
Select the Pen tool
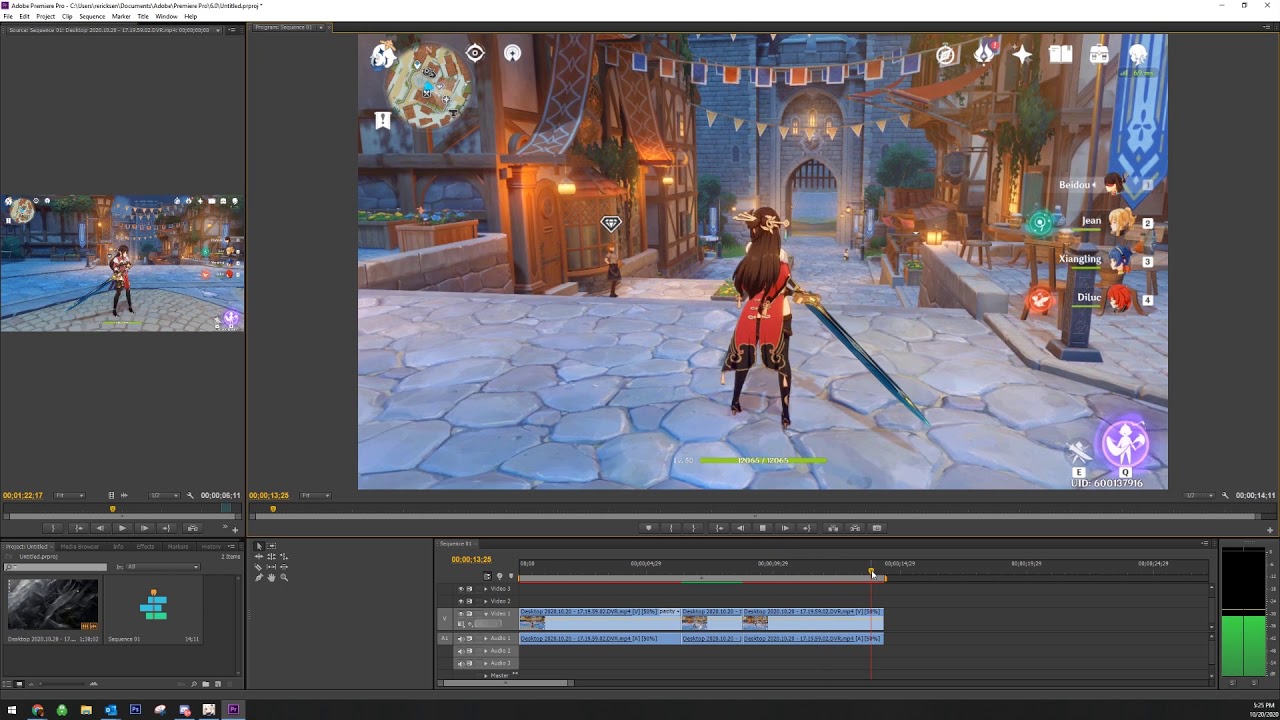click(x=258, y=577)
